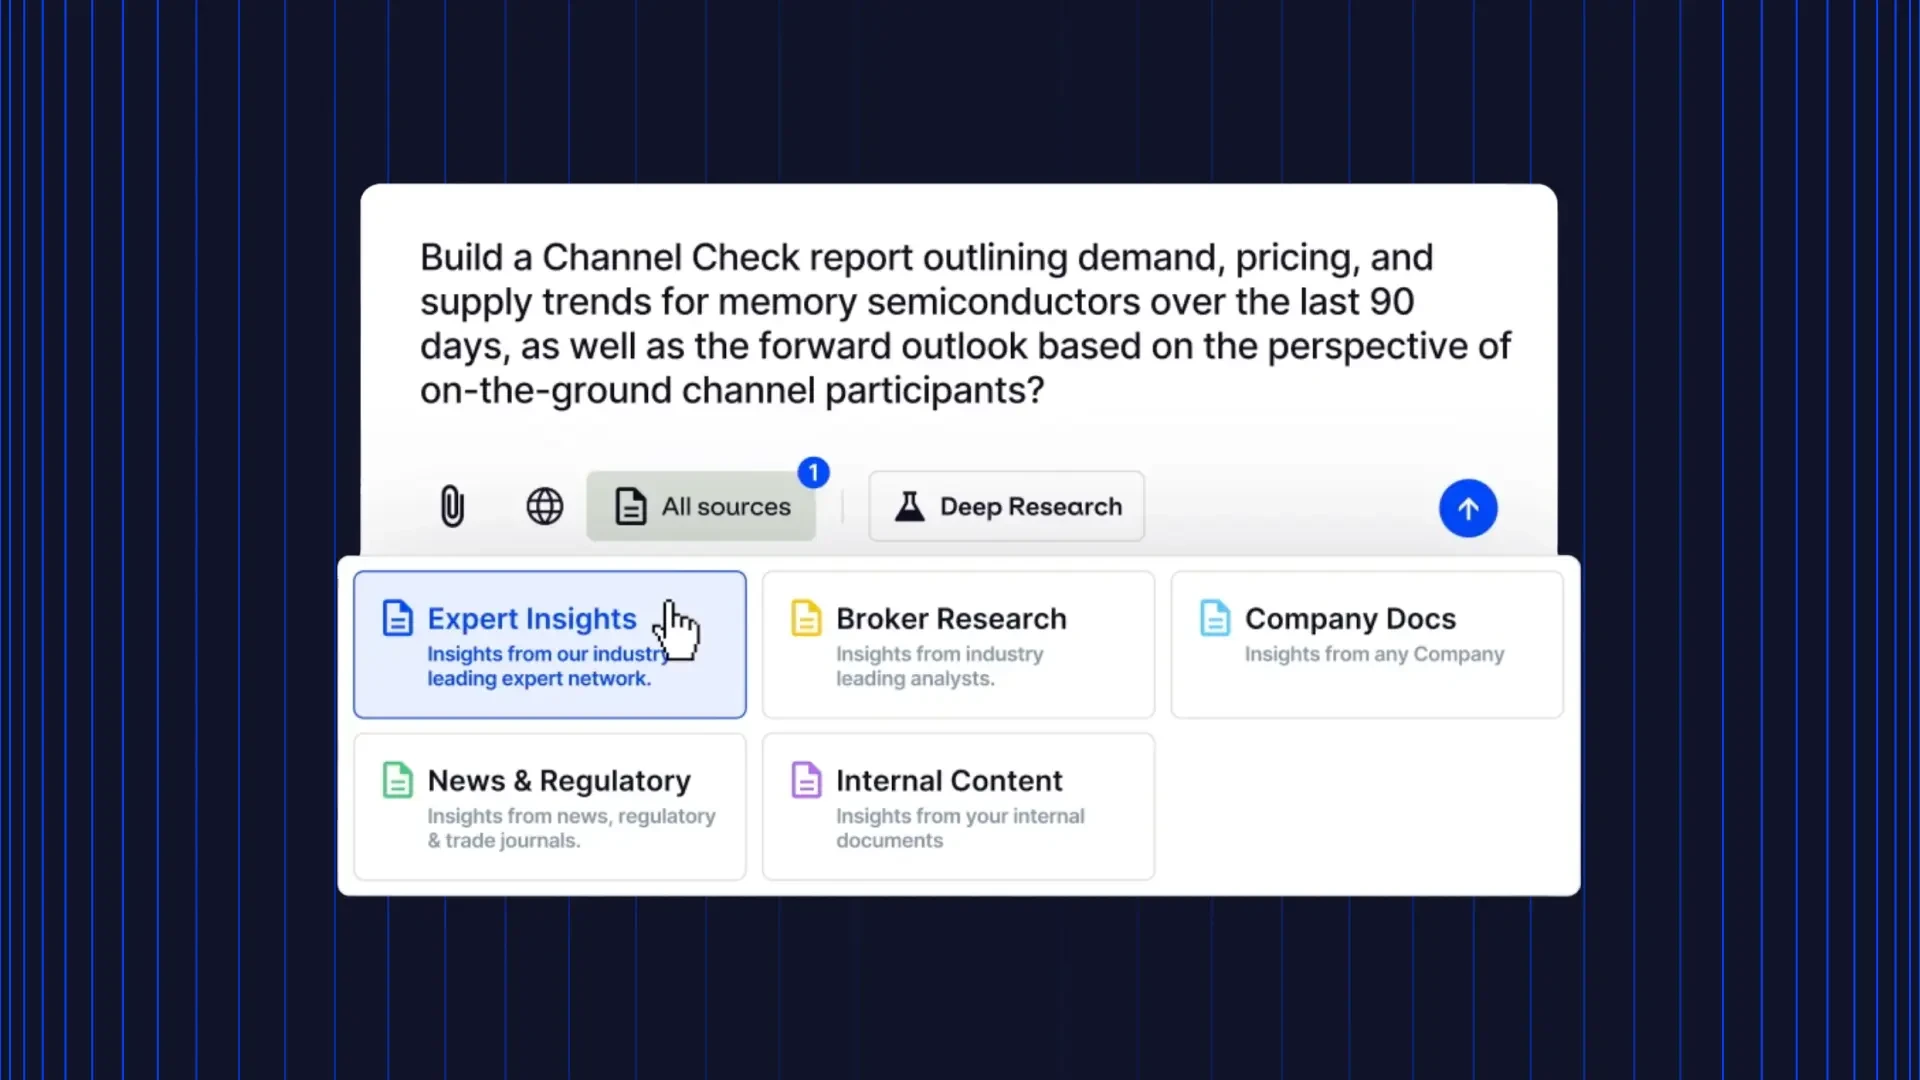The image size is (1920, 1080).
Task: Open the All sources dropdown
Action: (701, 506)
